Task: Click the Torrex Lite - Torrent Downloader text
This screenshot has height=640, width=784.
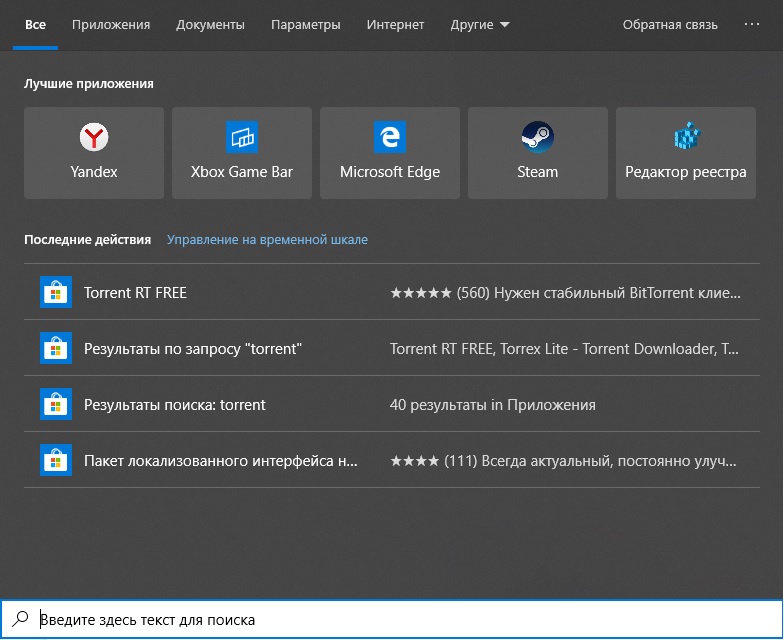Action: (x=607, y=348)
